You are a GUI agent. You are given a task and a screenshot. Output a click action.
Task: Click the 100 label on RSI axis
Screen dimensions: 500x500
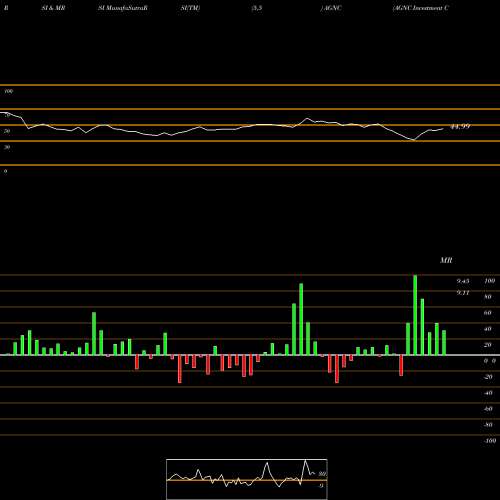point(9,91)
